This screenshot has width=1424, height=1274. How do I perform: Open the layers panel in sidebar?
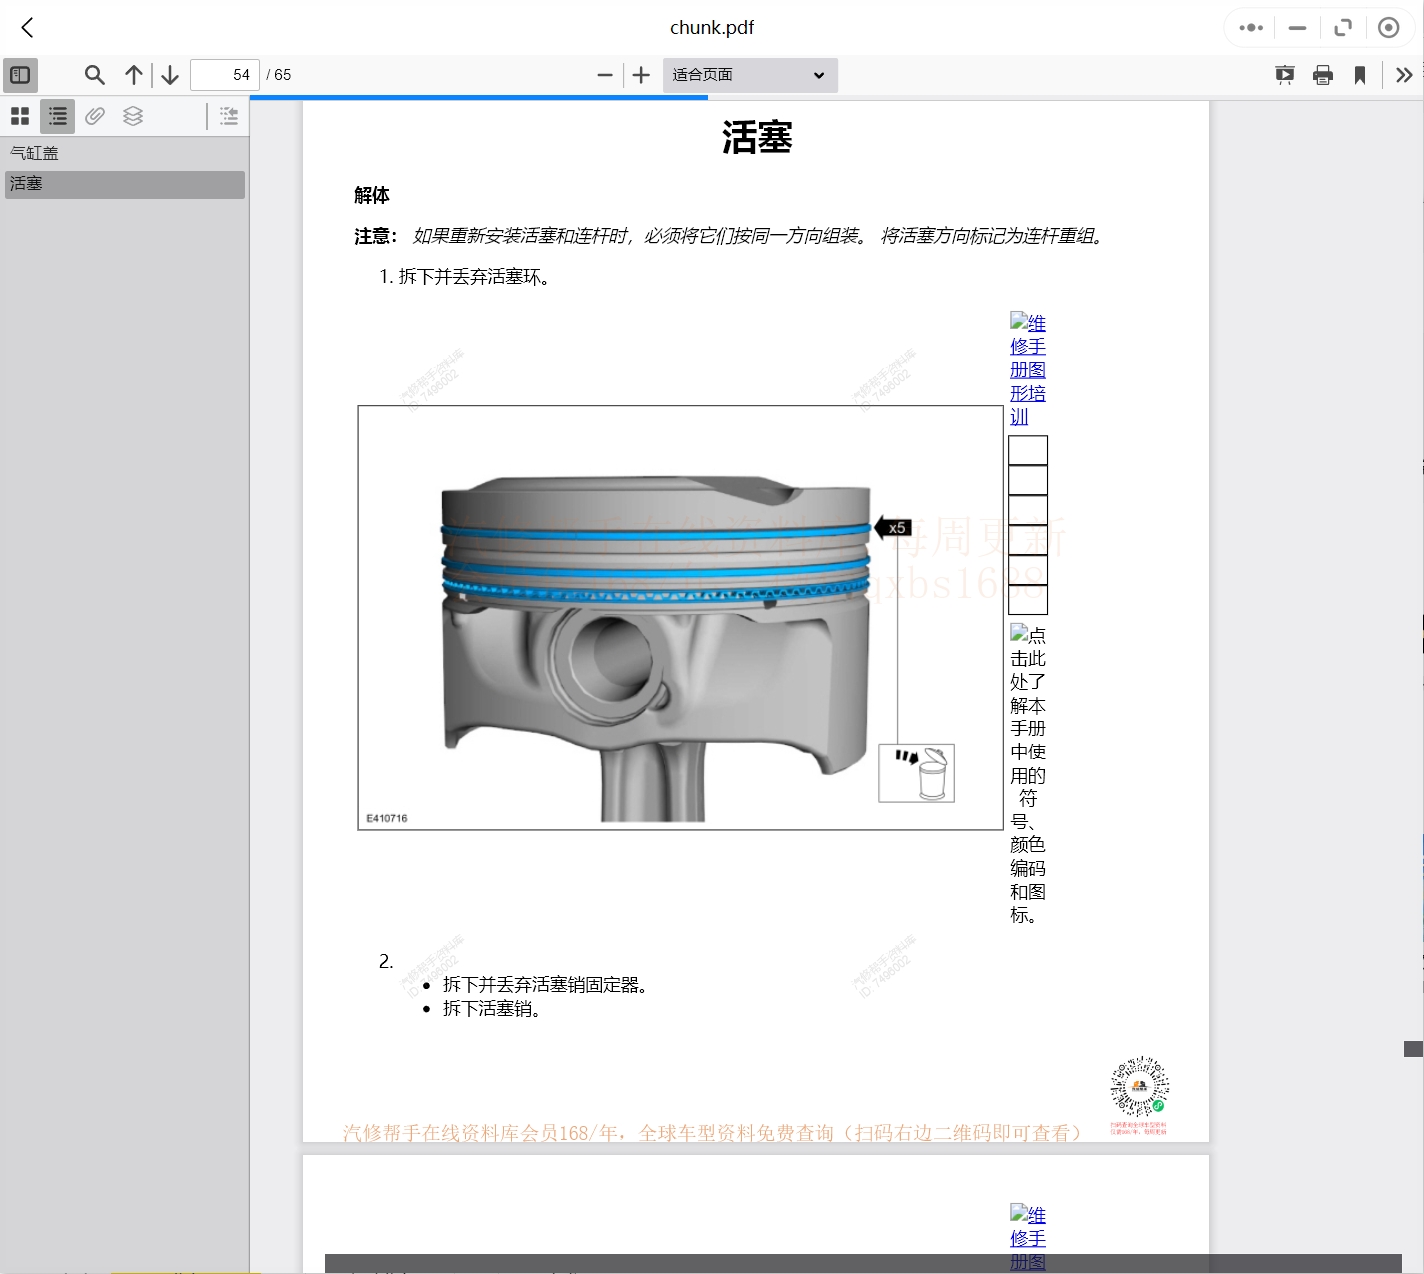click(133, 116)
